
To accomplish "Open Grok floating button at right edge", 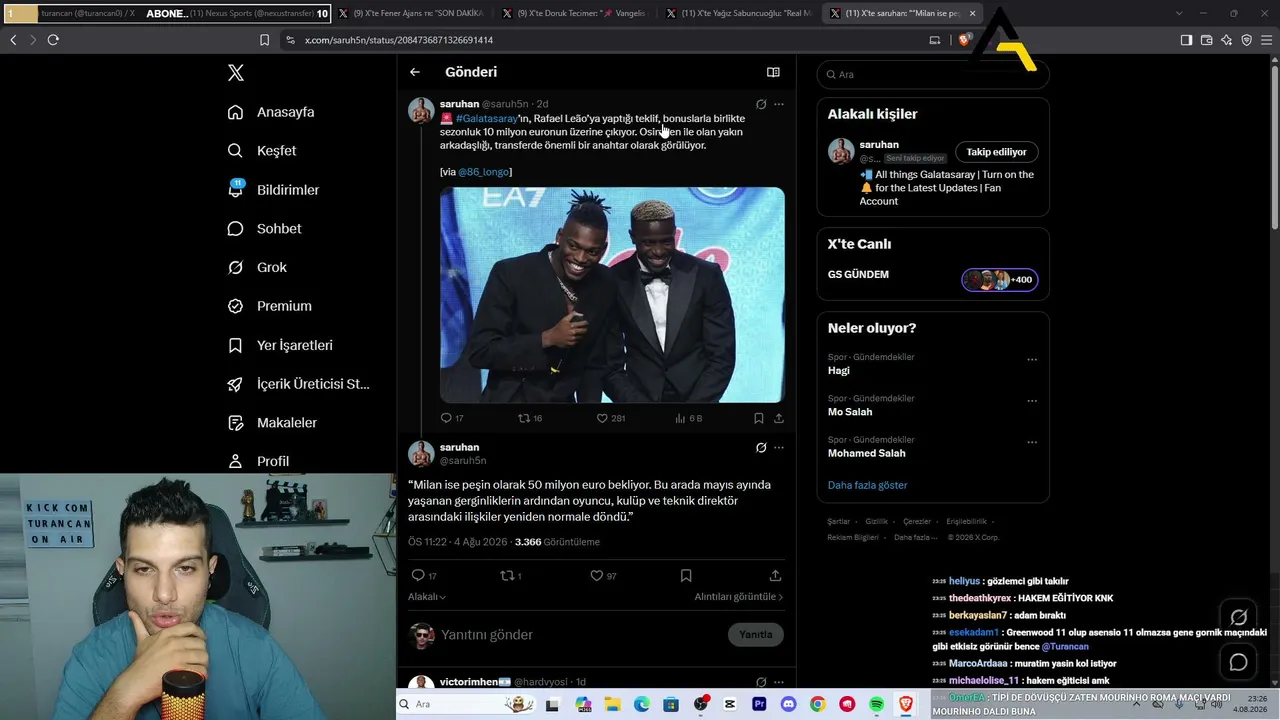I will tap(1238, 617).
